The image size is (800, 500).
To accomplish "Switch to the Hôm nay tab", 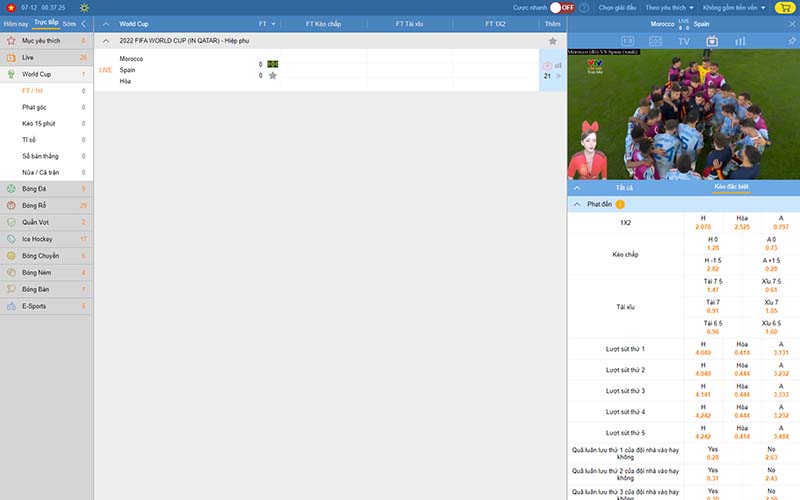I will click(x=16, y=24).
